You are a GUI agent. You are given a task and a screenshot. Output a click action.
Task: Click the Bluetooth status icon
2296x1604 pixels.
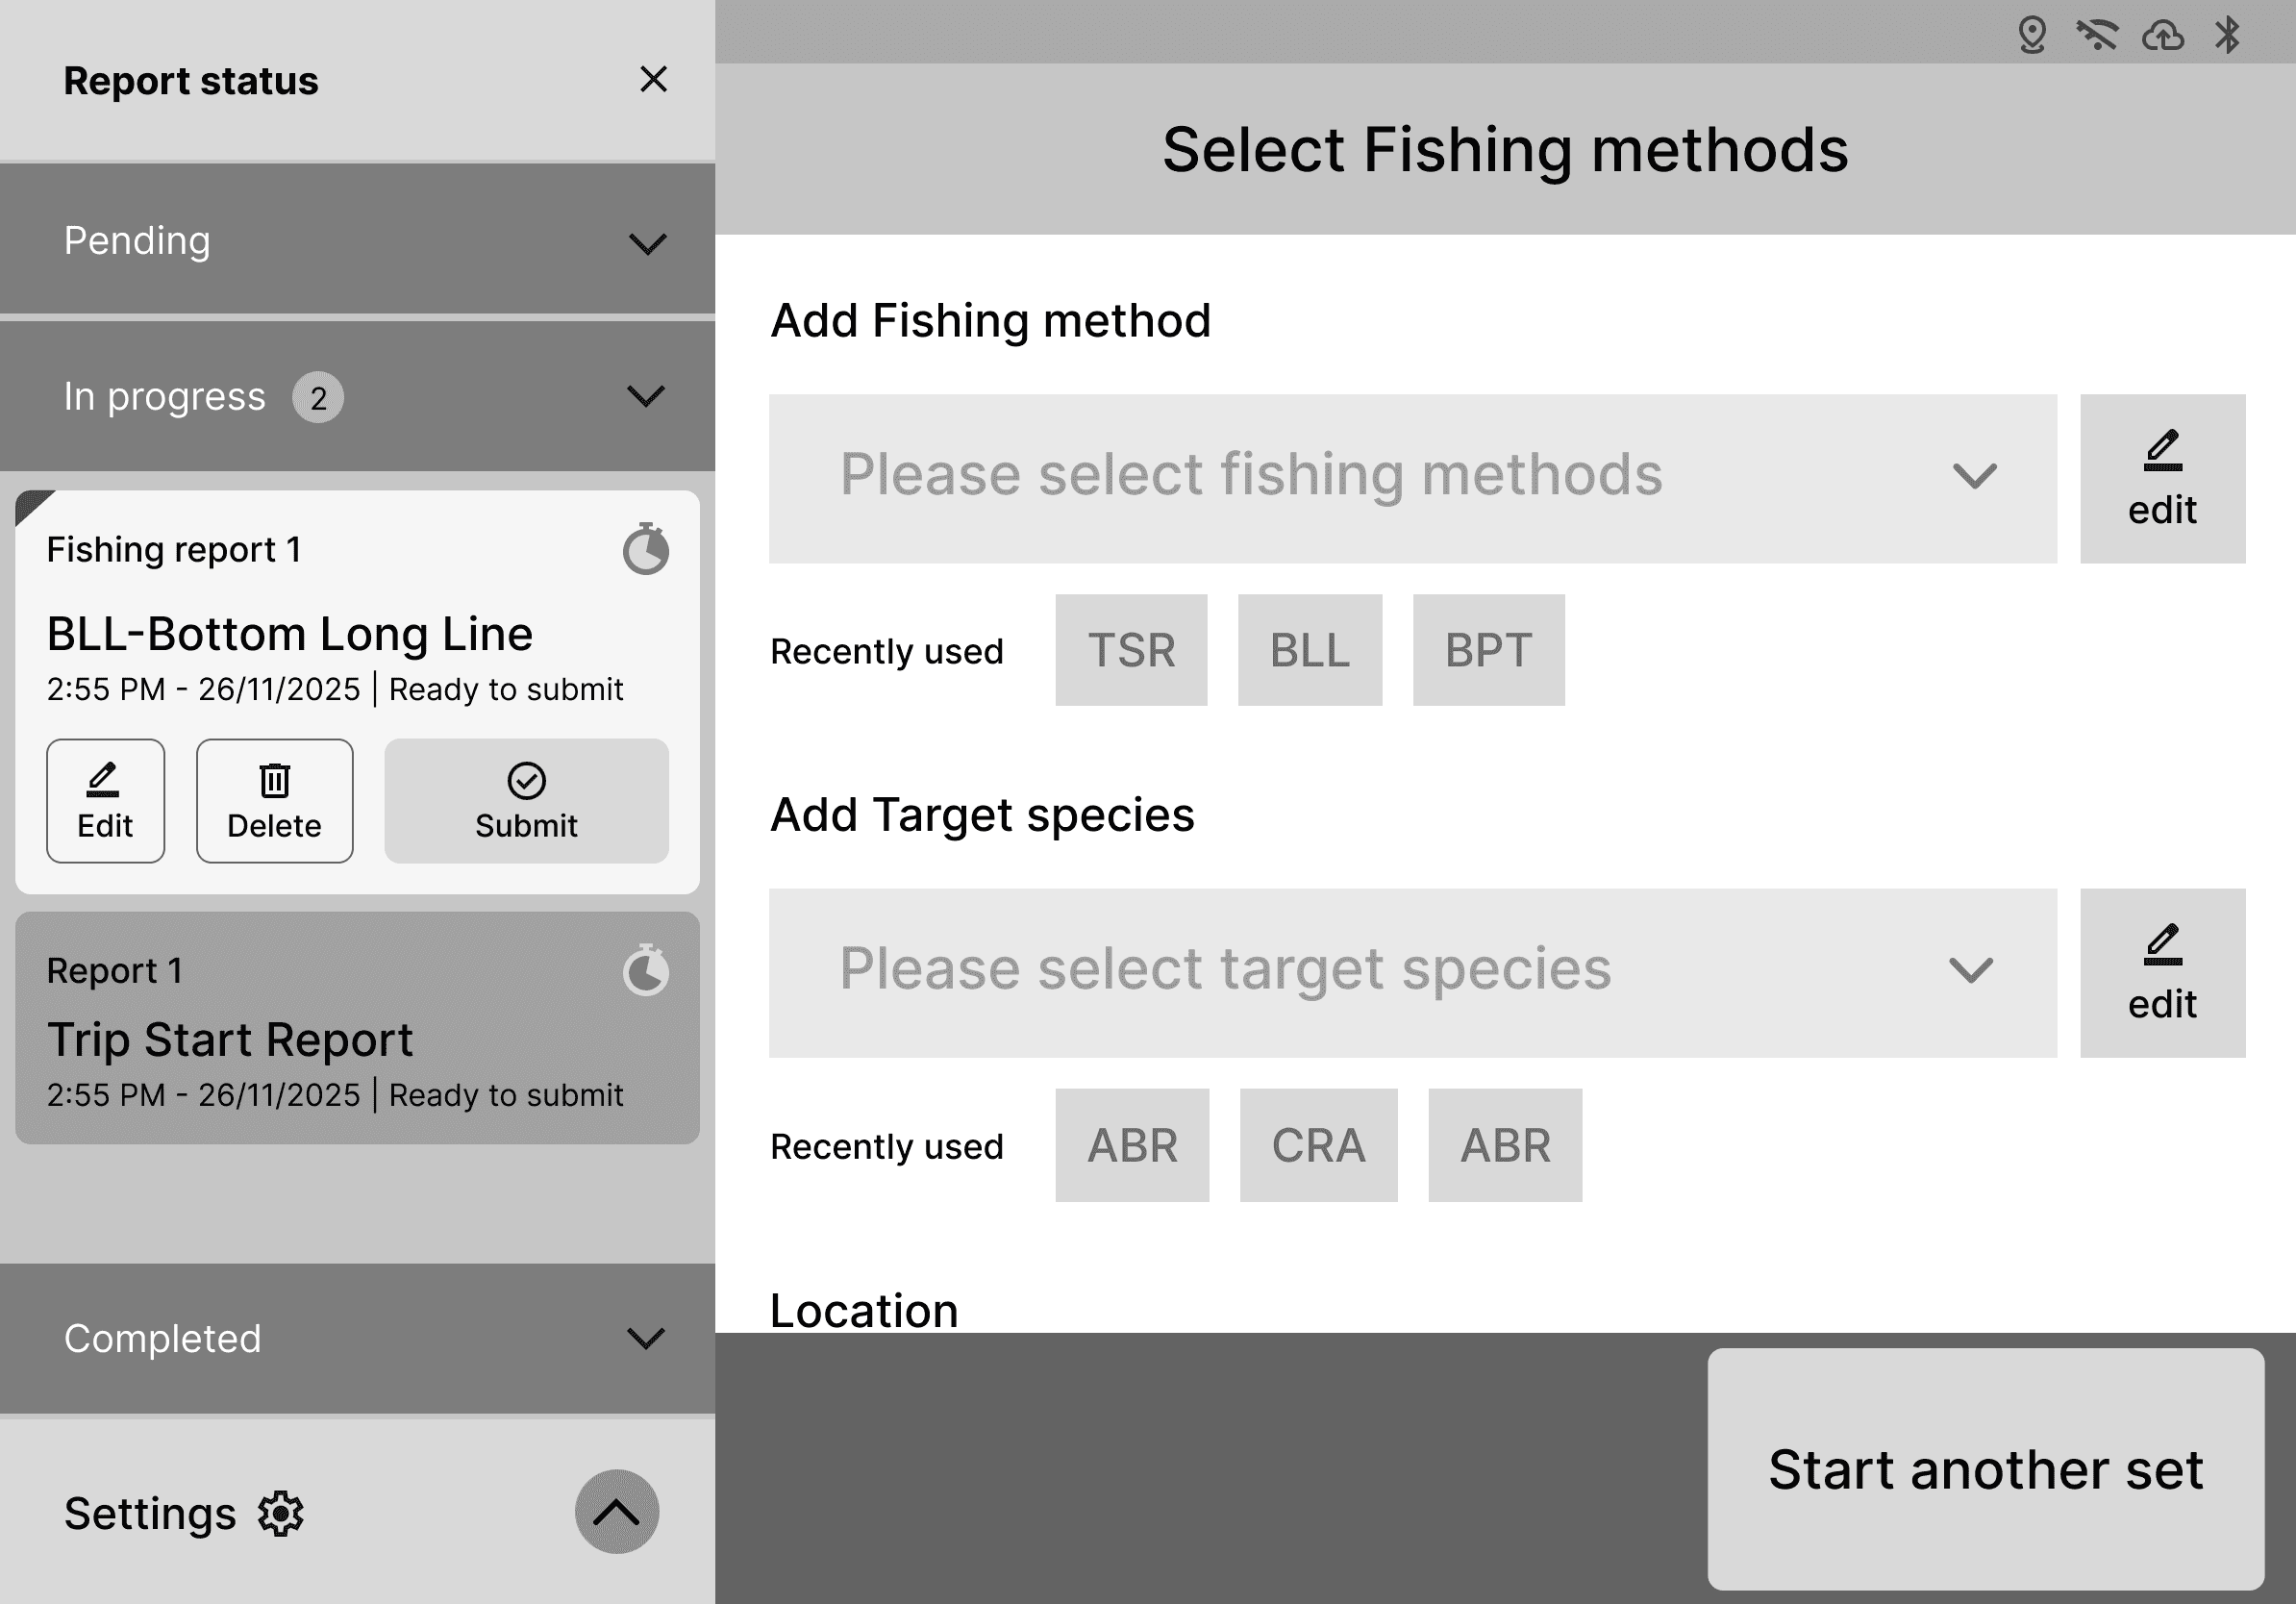coord(2227,35)
